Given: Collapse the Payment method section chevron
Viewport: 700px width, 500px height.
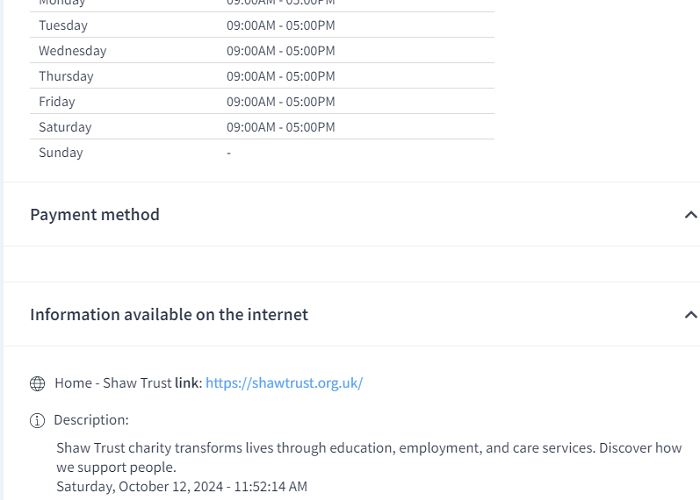Looking at the screenshot, I should (x=691, y=215).
